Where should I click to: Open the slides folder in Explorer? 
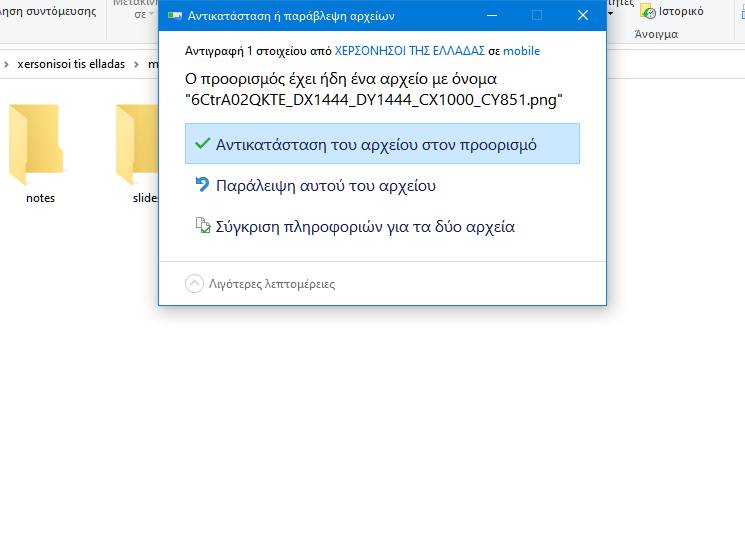137,154
